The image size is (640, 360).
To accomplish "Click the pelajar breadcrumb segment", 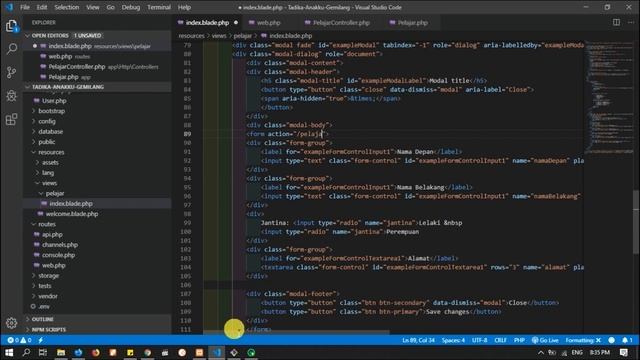I will point(242,36).
